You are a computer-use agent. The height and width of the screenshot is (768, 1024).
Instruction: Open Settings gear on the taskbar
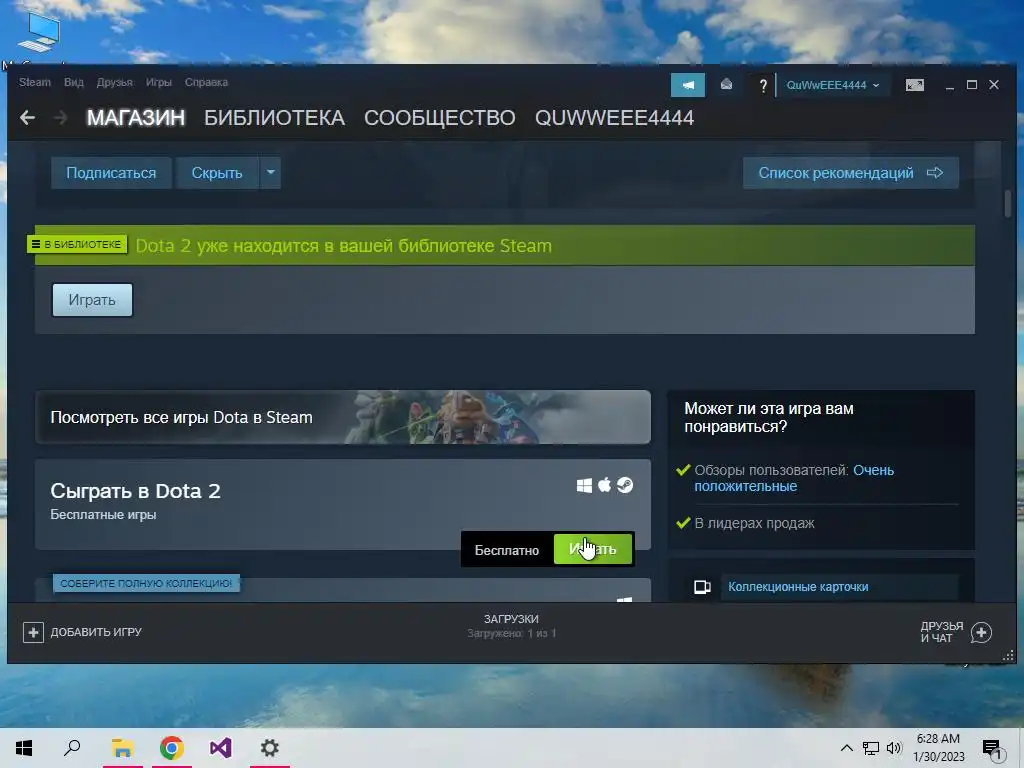coord(270,748)
